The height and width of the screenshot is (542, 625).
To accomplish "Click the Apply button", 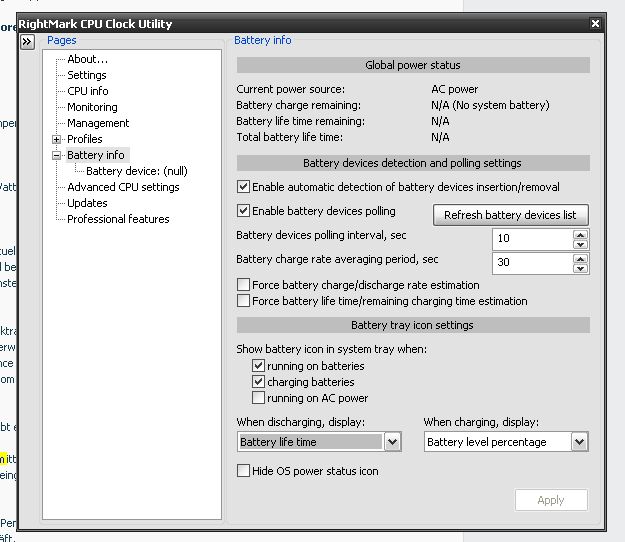I will [x=551, y=500].
